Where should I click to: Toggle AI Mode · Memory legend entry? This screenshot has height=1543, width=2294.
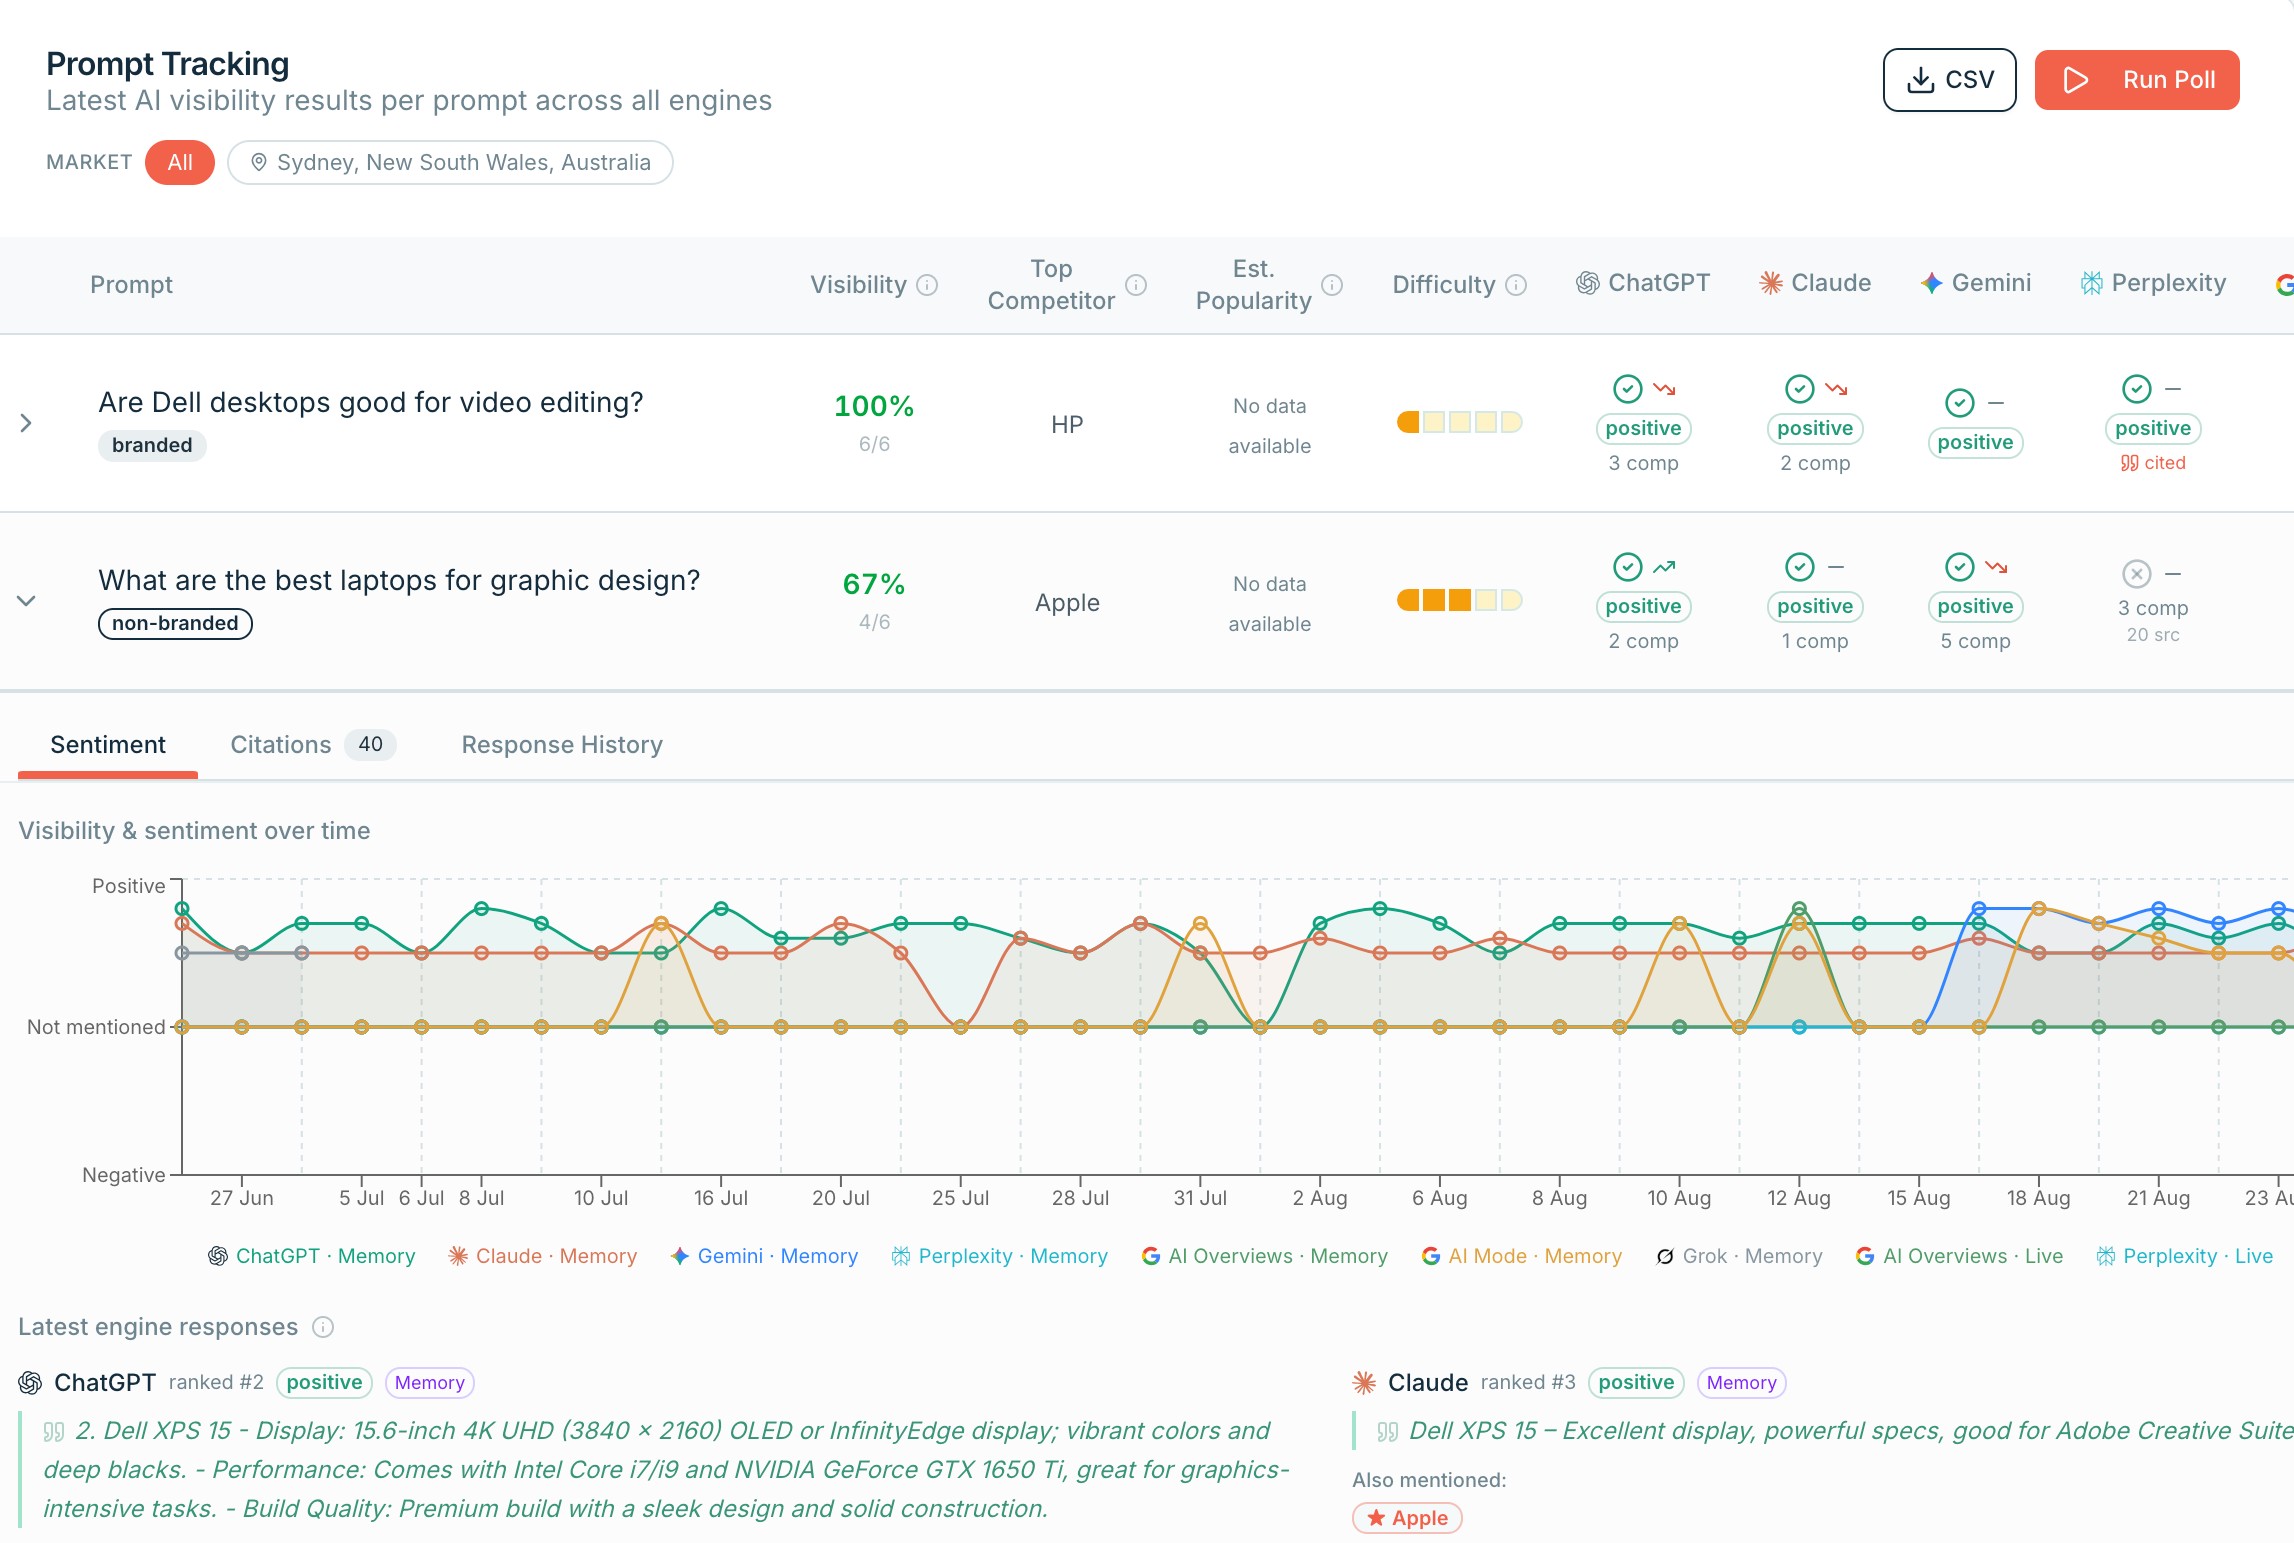click(x=1521, y=1256)
